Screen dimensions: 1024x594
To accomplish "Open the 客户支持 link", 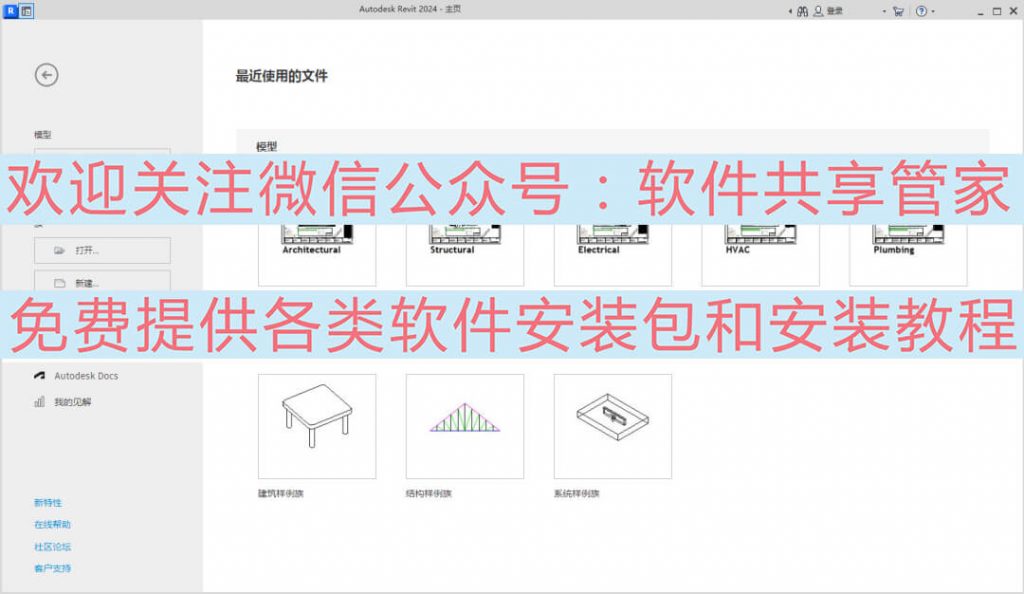I will [x=52, y=568].
